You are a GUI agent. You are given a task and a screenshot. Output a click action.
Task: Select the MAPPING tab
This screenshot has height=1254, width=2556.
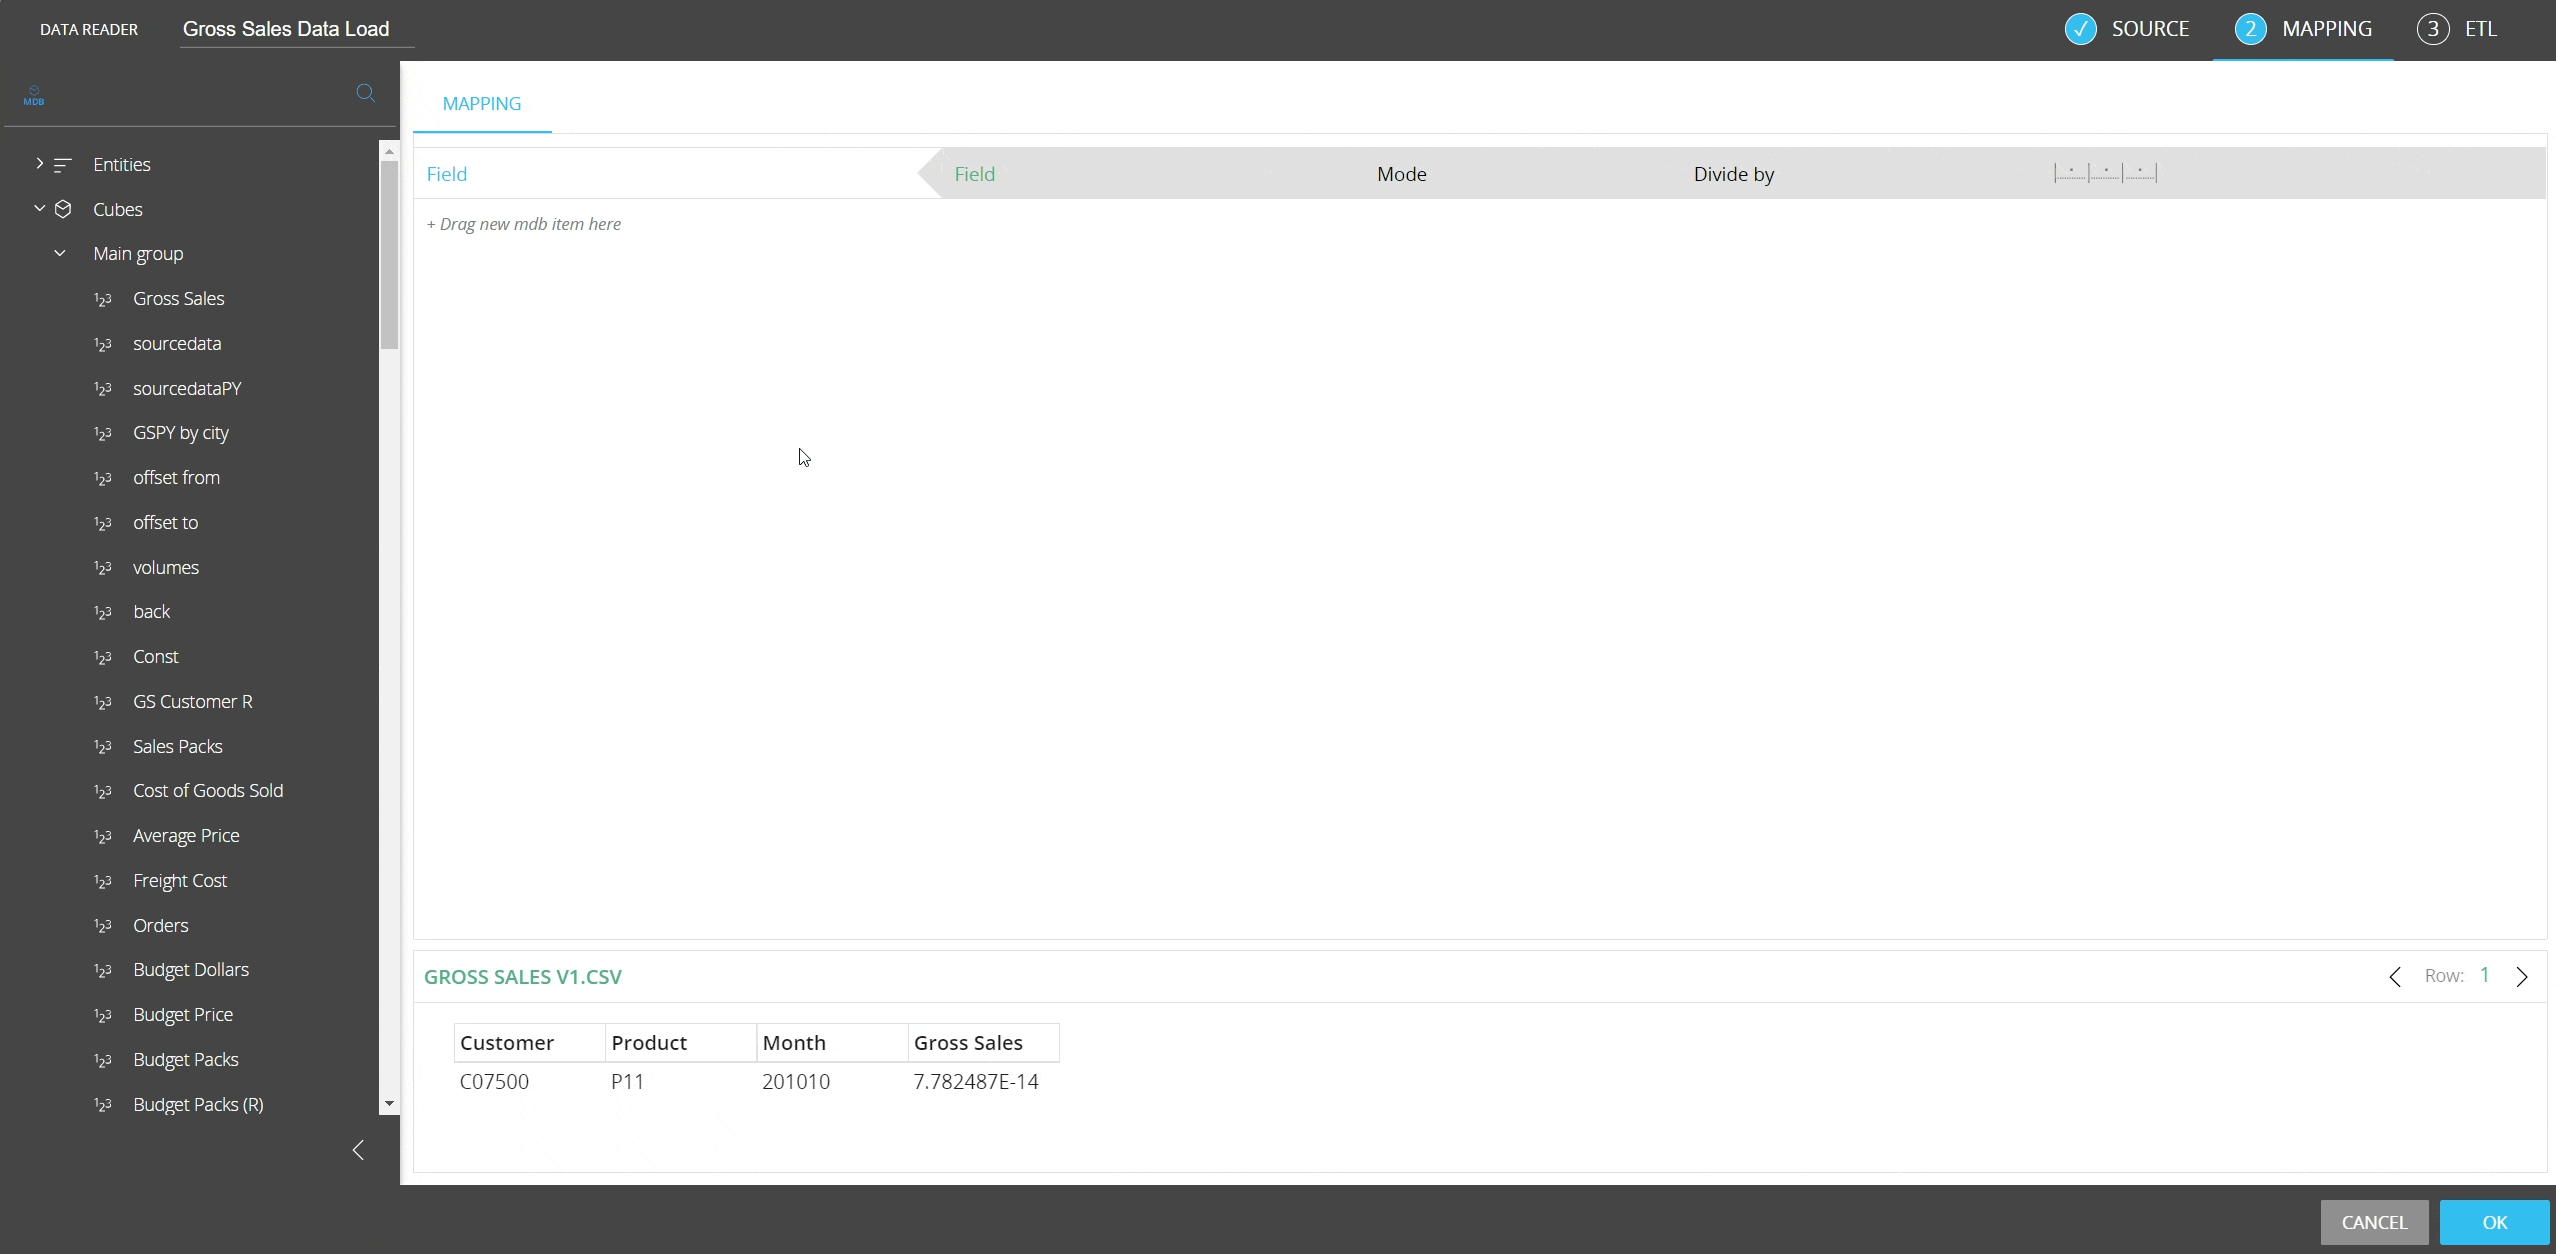(482, 104)
